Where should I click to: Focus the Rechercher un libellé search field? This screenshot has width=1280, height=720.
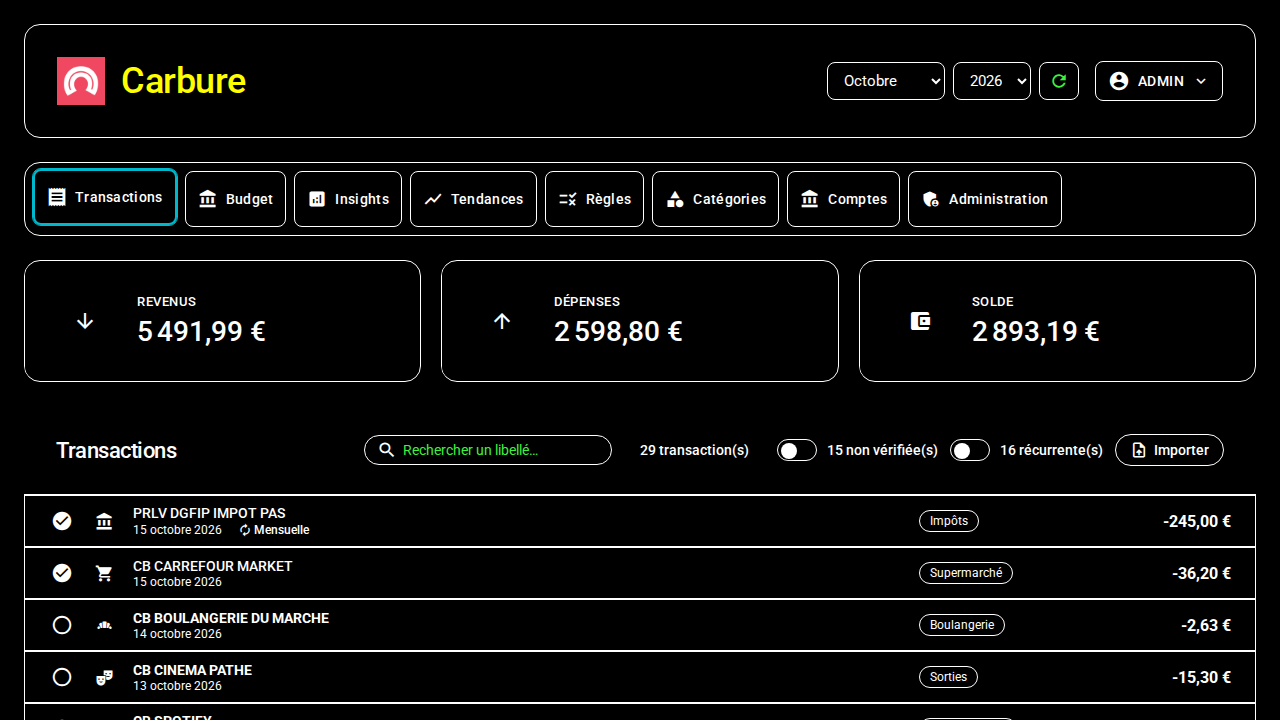pyautogui.click(x=488, y=450)
